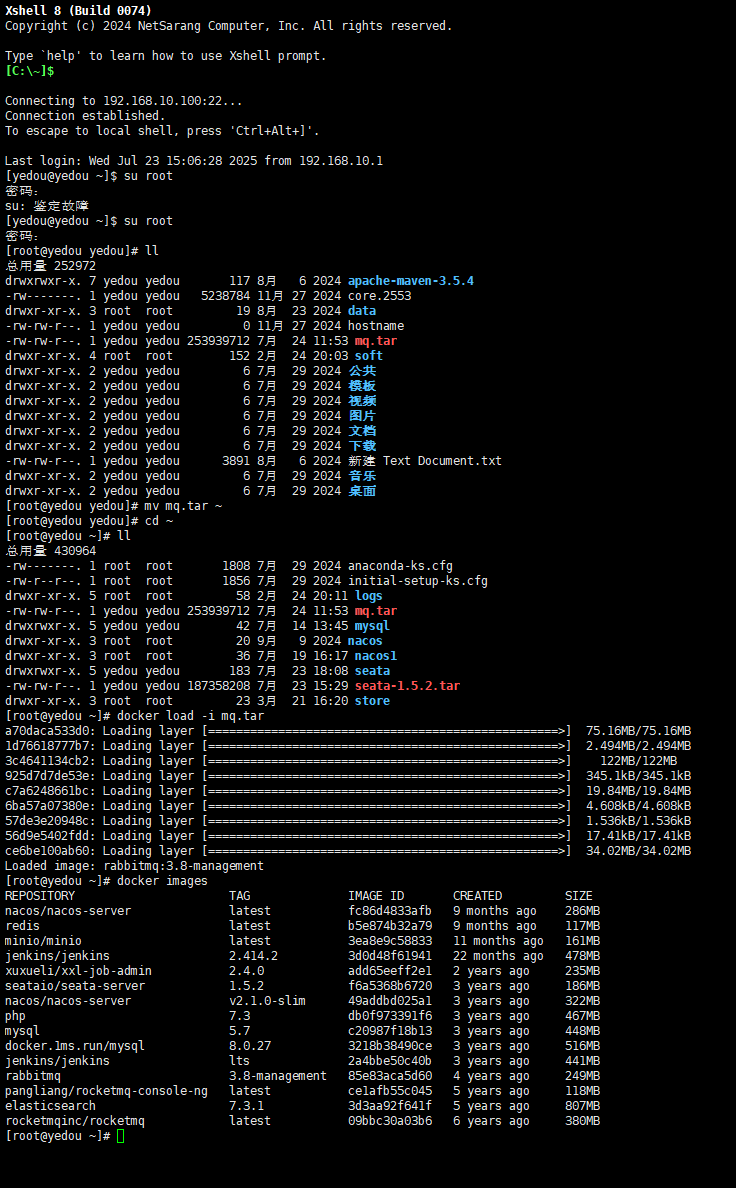Click the minio/minio repository name

[43, 941]
